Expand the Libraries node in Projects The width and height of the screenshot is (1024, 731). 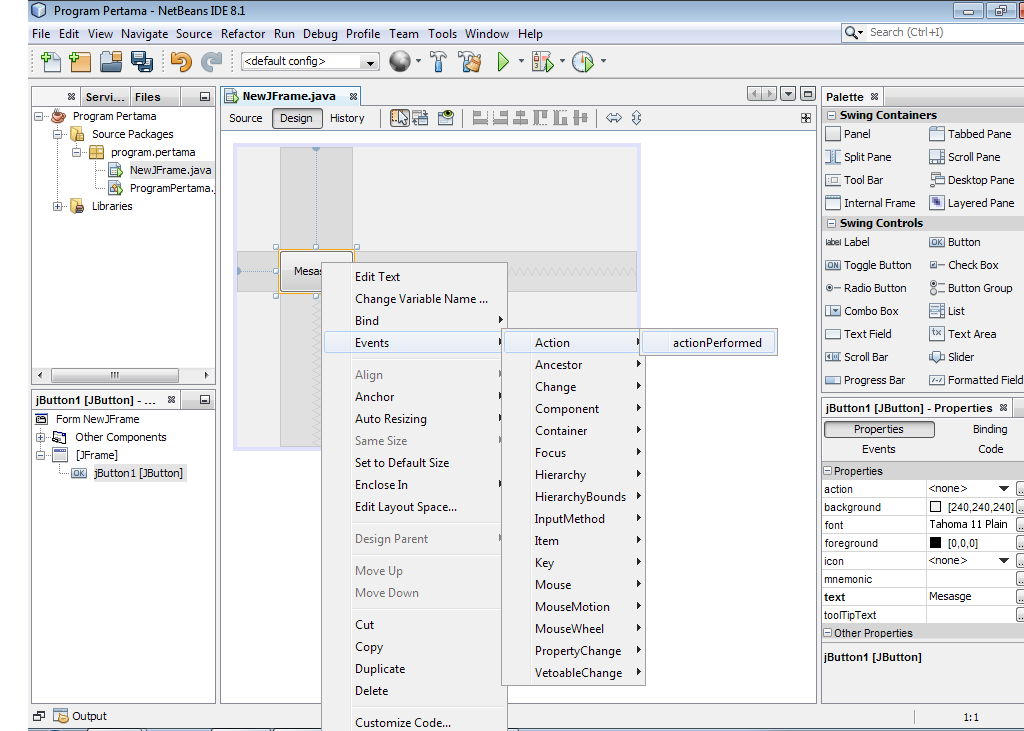(58, 206)
